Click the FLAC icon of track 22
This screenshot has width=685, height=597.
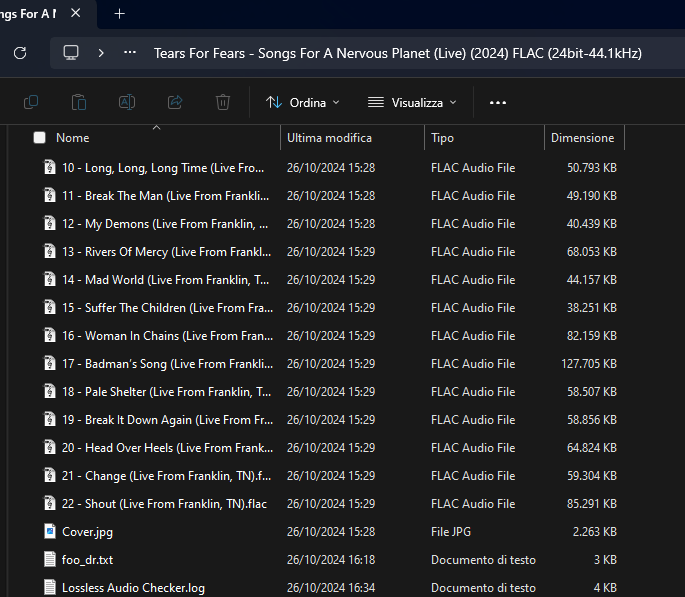click(x=50, y=503)
